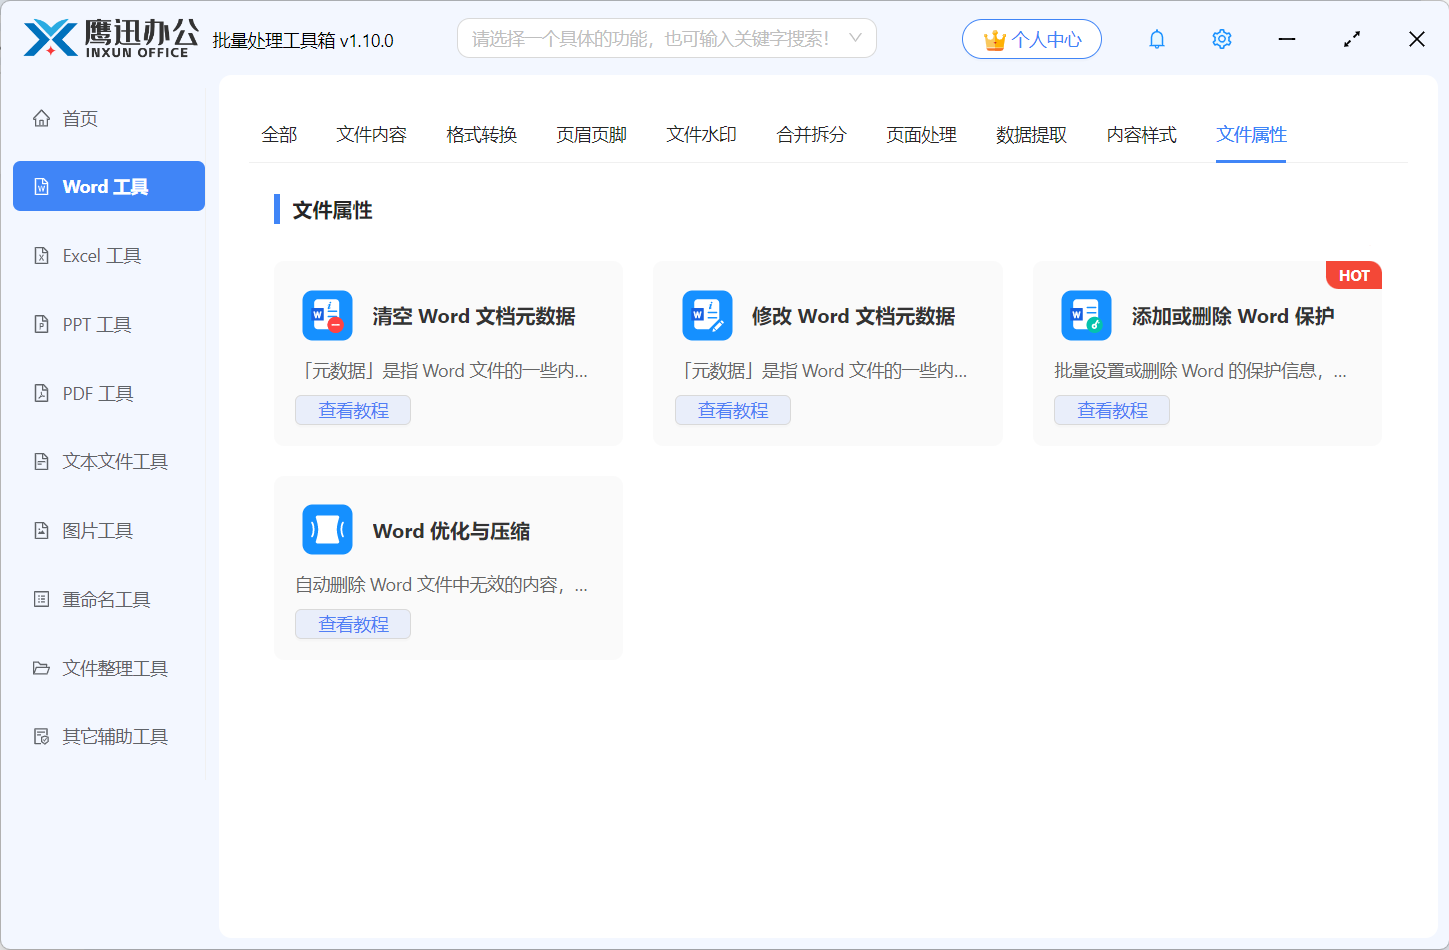Select the 全部 tab
Image resolution: width=1449 pixels, height=950 pixels.
point(279,134)
